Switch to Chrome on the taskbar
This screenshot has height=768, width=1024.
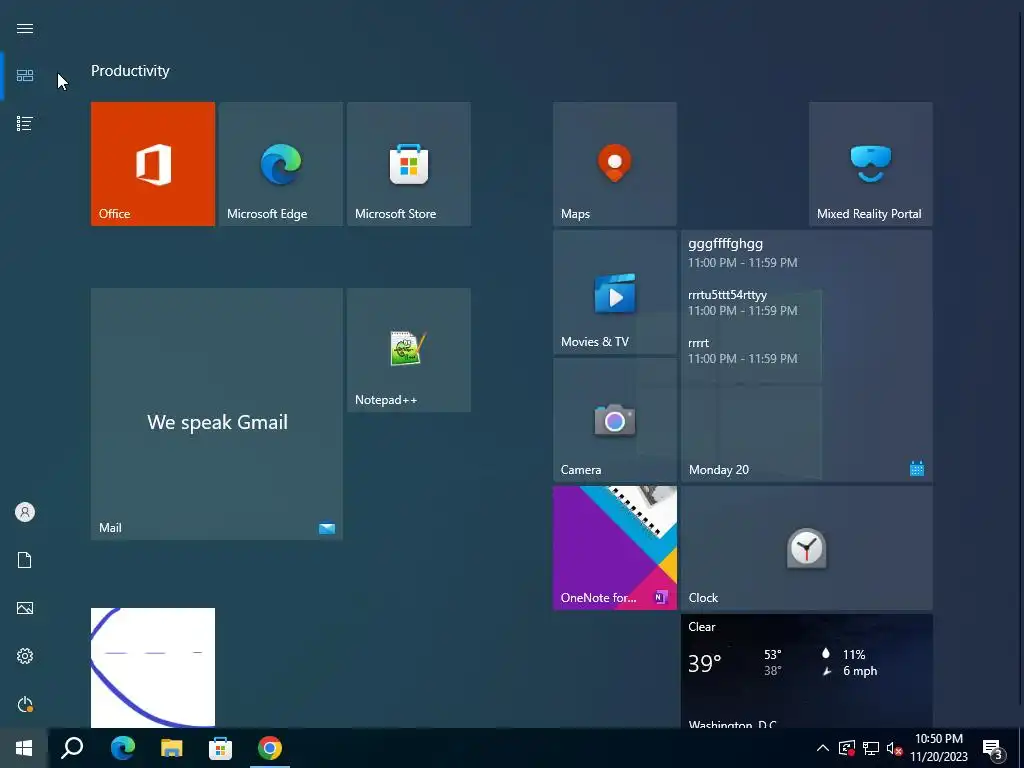click(270, 748)
